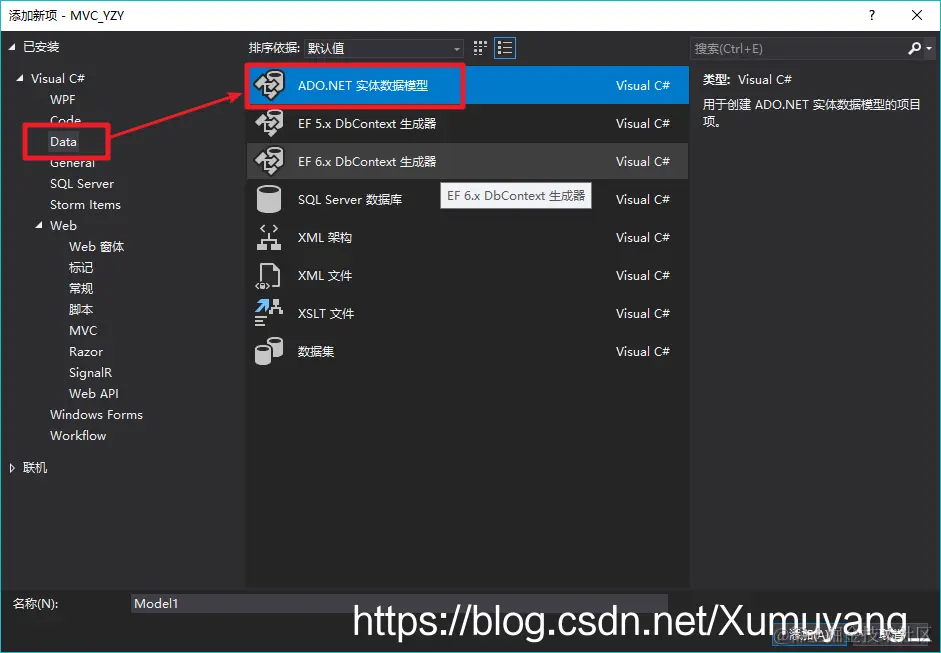The height and width of the screenshot is (653, 941).
Task: Select EF 6.x DbContext 生成器 row text
Action: tap(367, 161)
